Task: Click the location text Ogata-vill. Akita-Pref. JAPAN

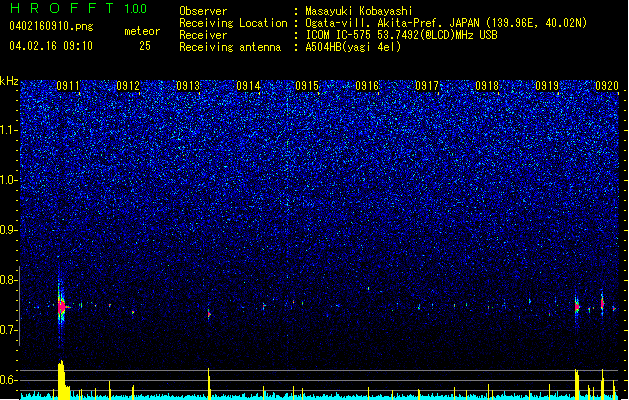Action: pyautogui.click(x=392, y=23)
